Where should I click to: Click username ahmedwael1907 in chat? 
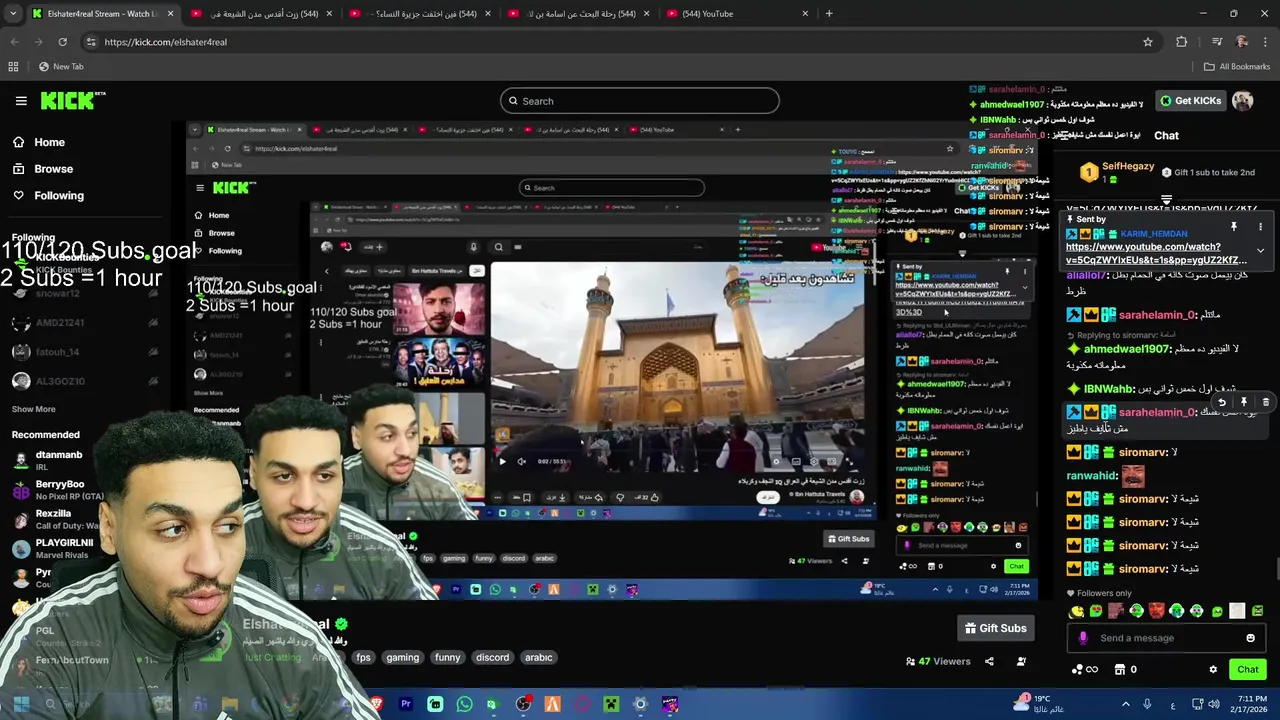(1127, 349)
